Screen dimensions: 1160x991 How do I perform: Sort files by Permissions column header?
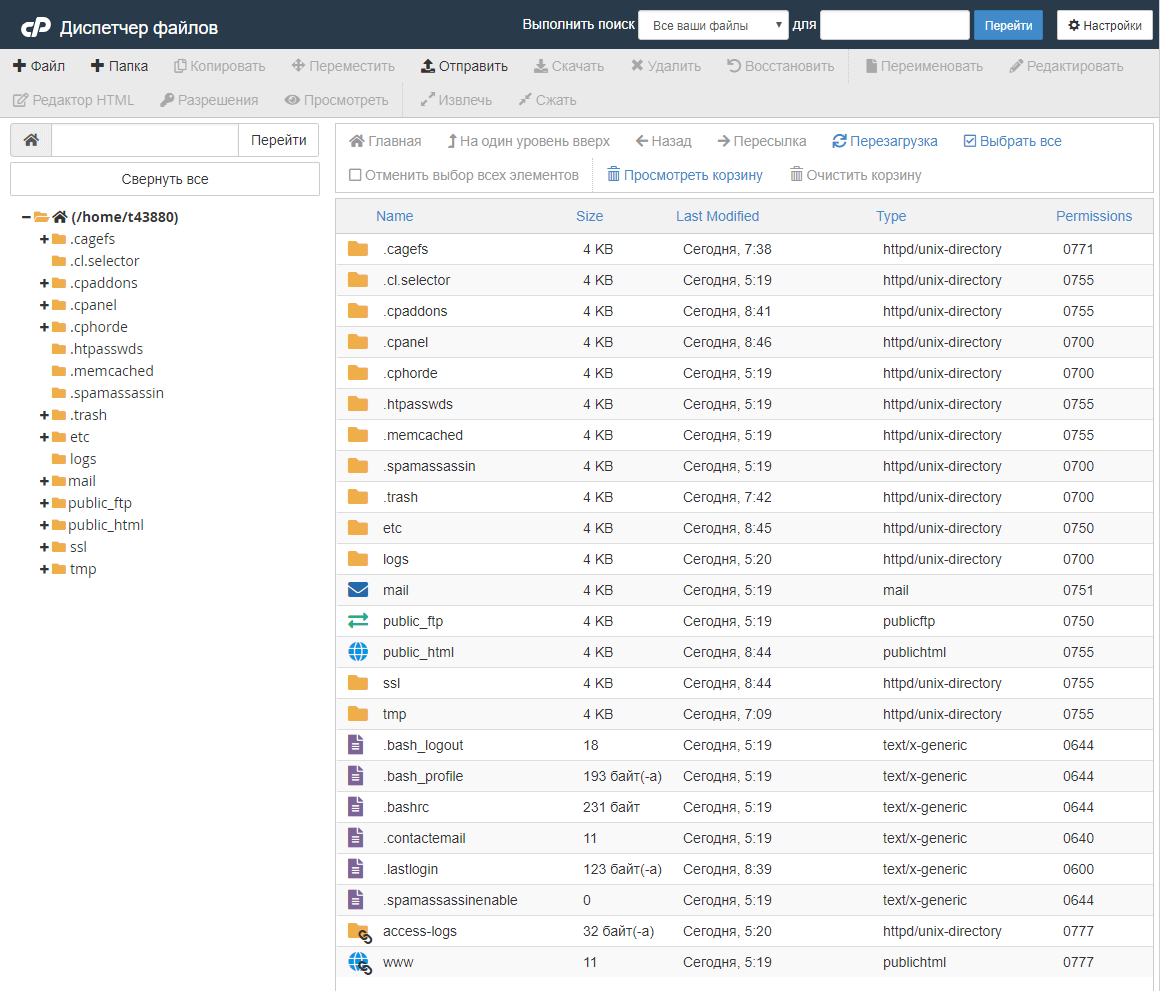pyautogui.click(x=1093, y=216)
